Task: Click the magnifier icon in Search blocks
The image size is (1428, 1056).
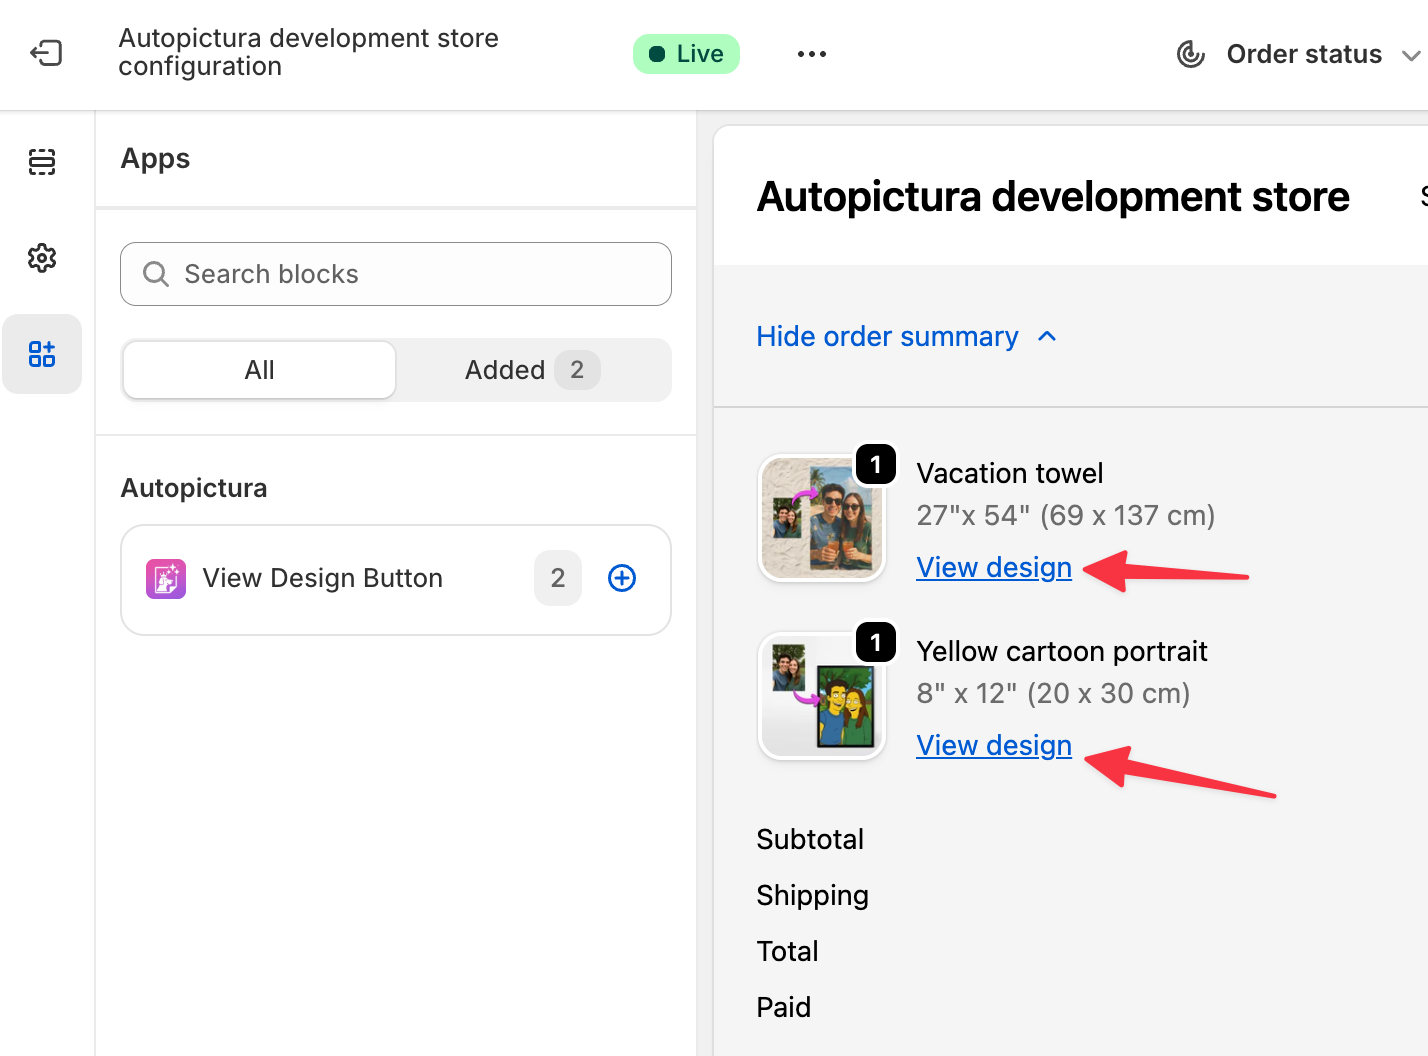Action: [156, 273]
